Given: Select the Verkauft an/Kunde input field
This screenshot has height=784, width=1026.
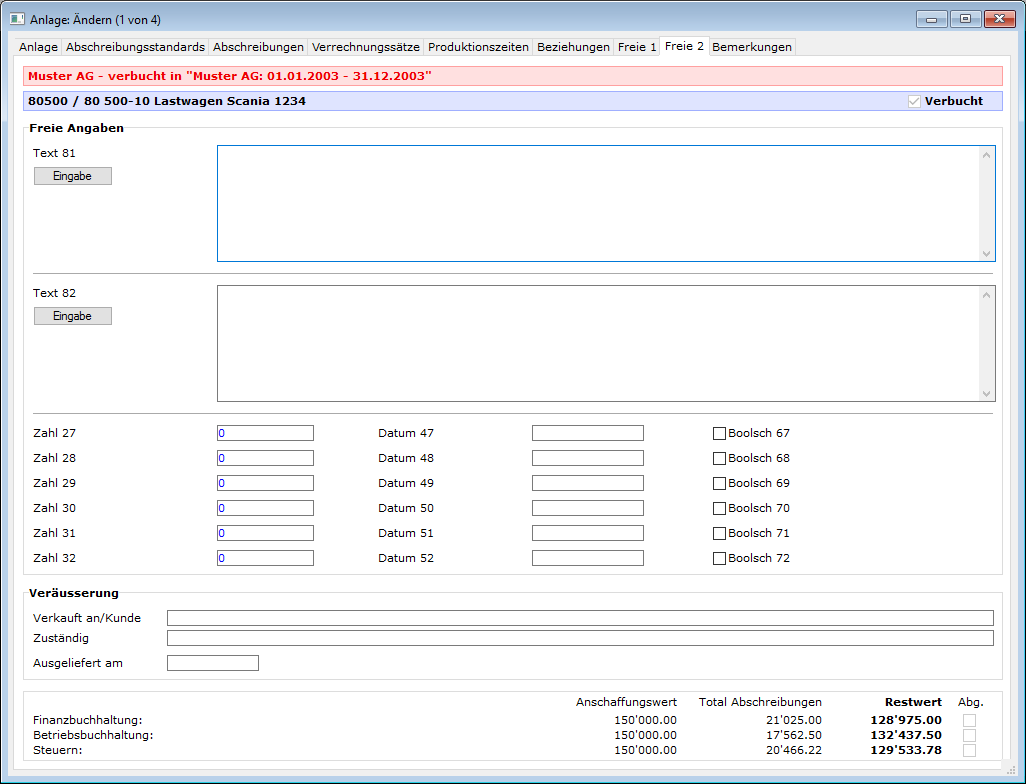Looking at the screenshot, I should pyautogui.click(x=580, y=618).
